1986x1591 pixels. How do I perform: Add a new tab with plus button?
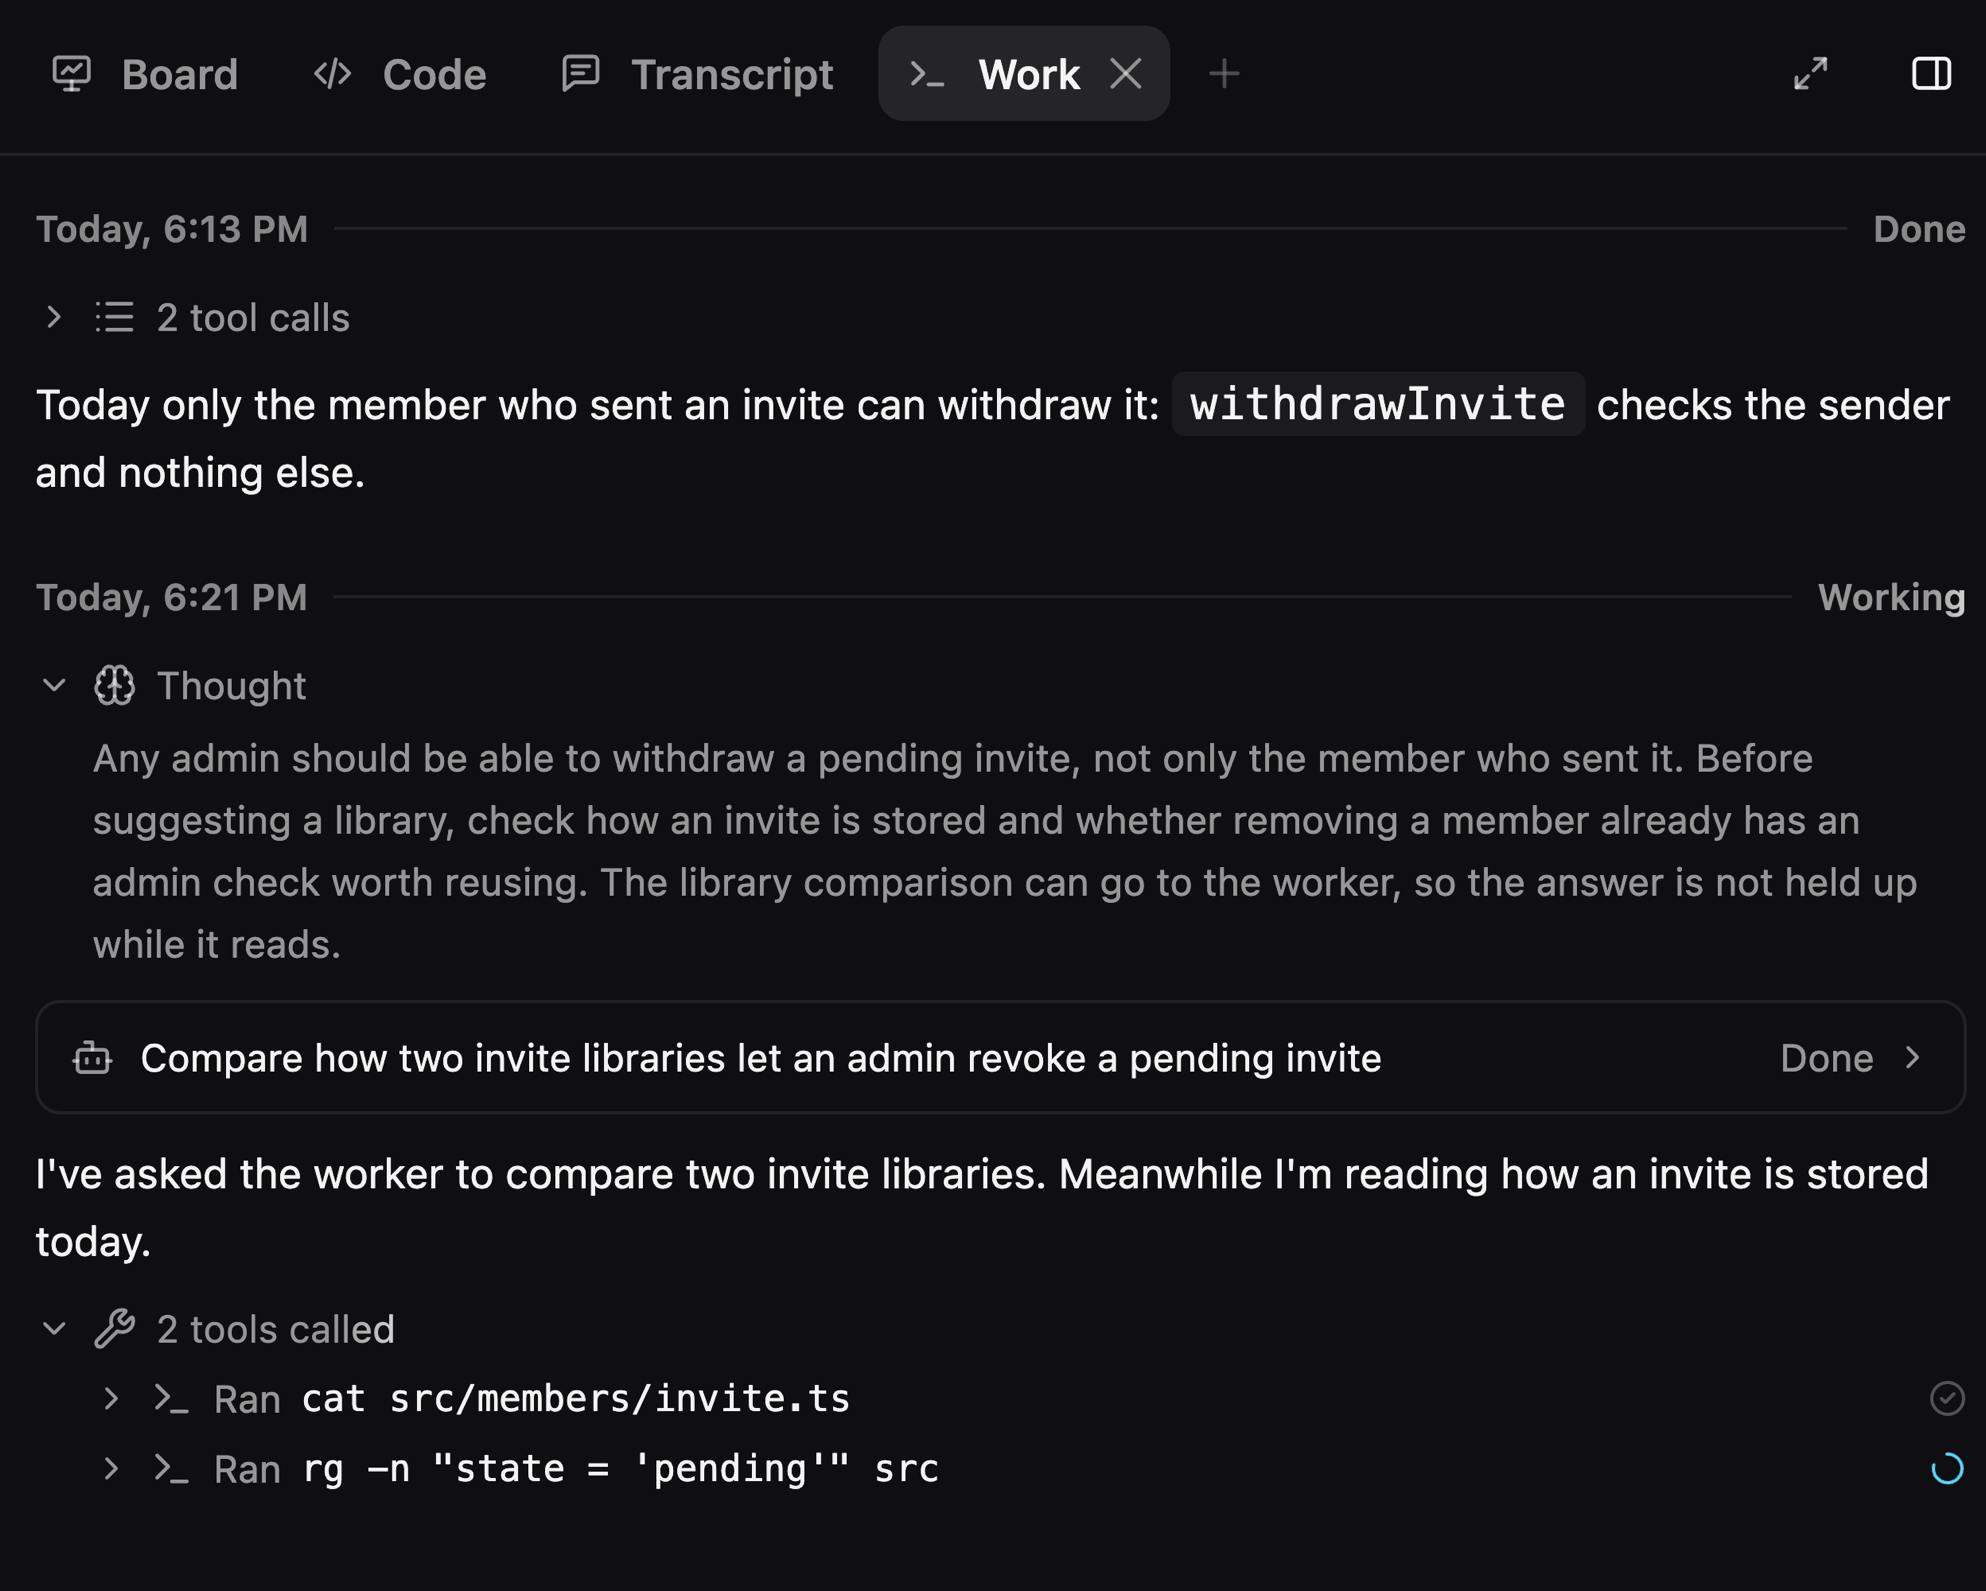(x=1224, y=74)
